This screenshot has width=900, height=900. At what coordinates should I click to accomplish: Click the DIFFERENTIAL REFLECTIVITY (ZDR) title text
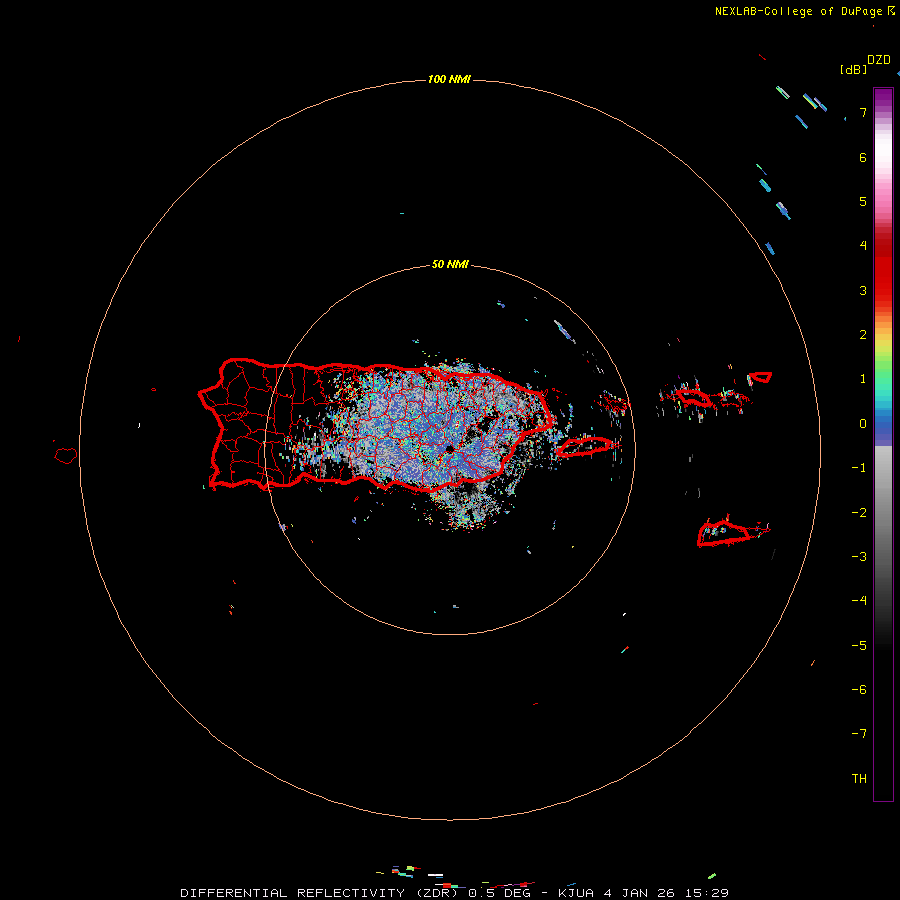[x=321, y=893]
